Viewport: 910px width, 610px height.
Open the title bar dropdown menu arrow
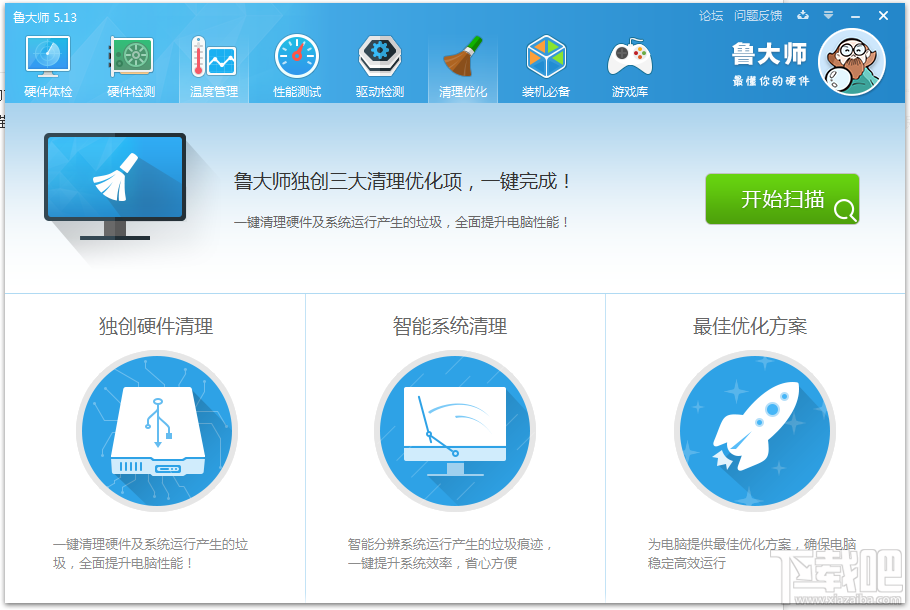click(829, 15)
